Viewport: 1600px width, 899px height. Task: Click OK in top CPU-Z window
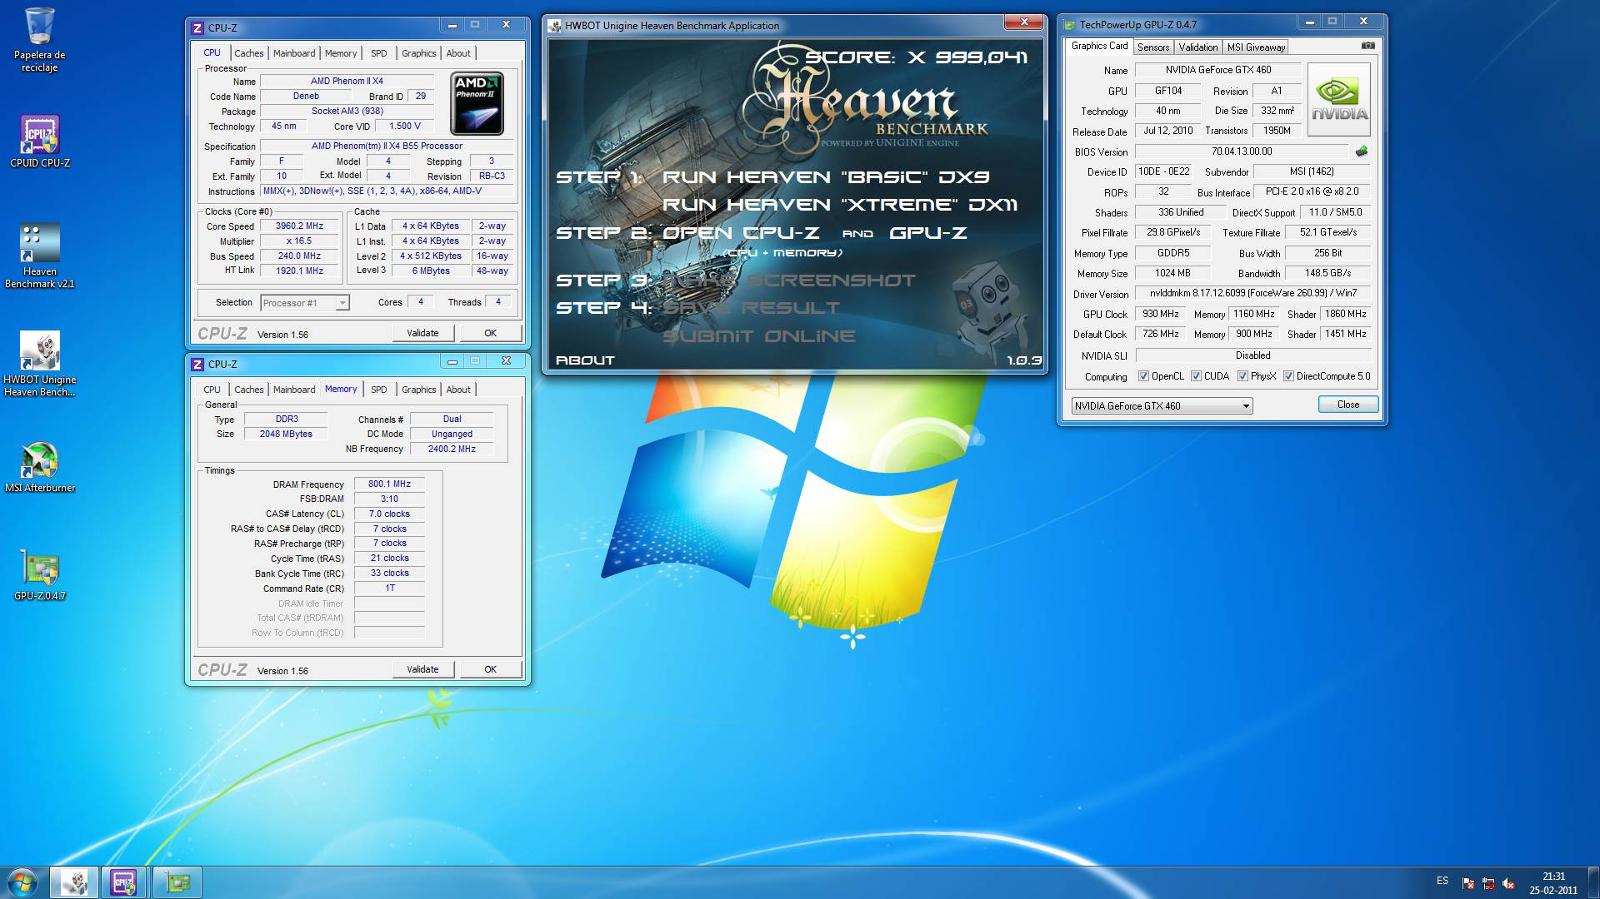(x=490, y=333)
